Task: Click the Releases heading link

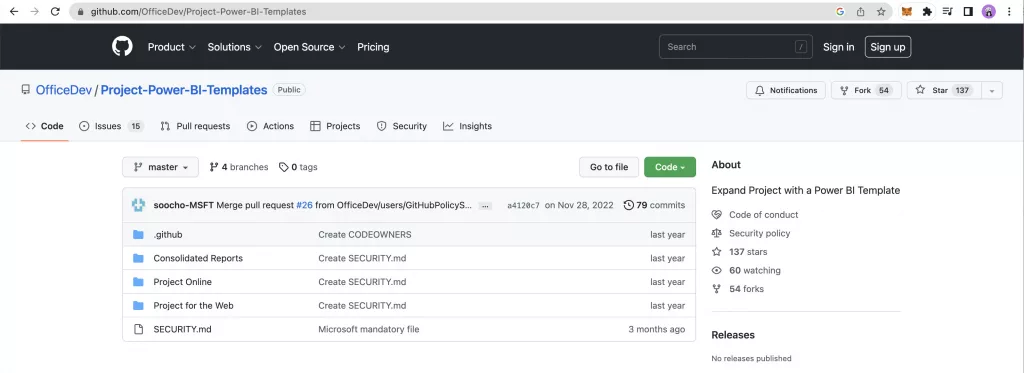Action: [733, 335]
